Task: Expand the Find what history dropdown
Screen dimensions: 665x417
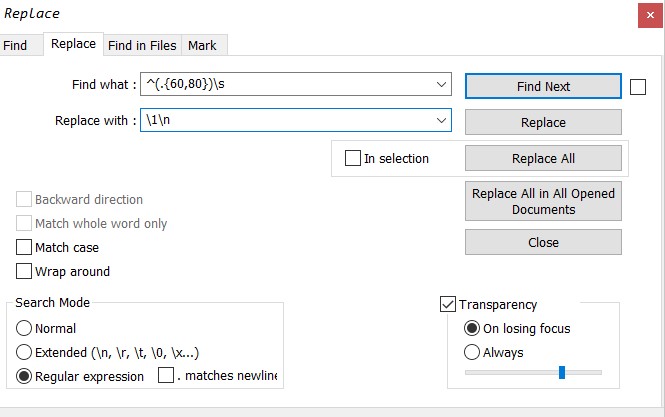Action: (441, 84)
